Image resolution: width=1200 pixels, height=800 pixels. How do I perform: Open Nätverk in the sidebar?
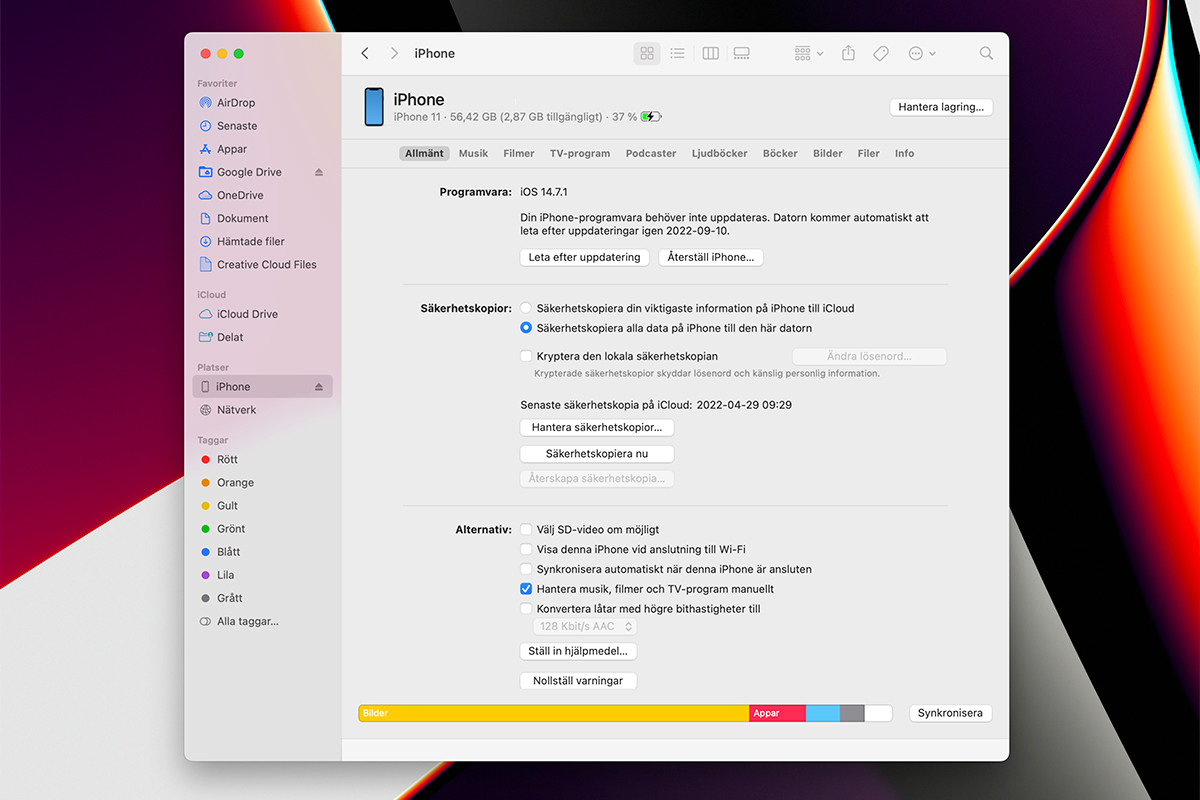pyautogui.click(x=237, y=410)
